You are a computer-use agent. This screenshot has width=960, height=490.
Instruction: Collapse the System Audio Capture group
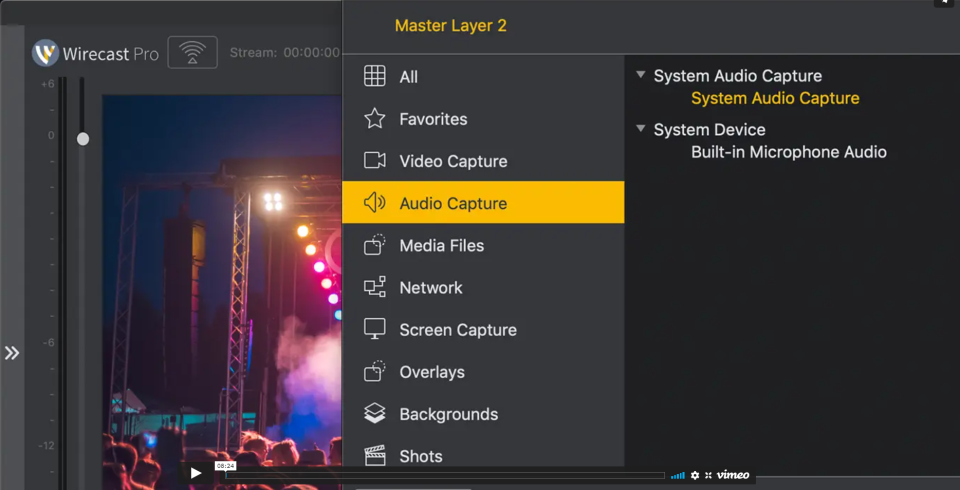[641, 76]
